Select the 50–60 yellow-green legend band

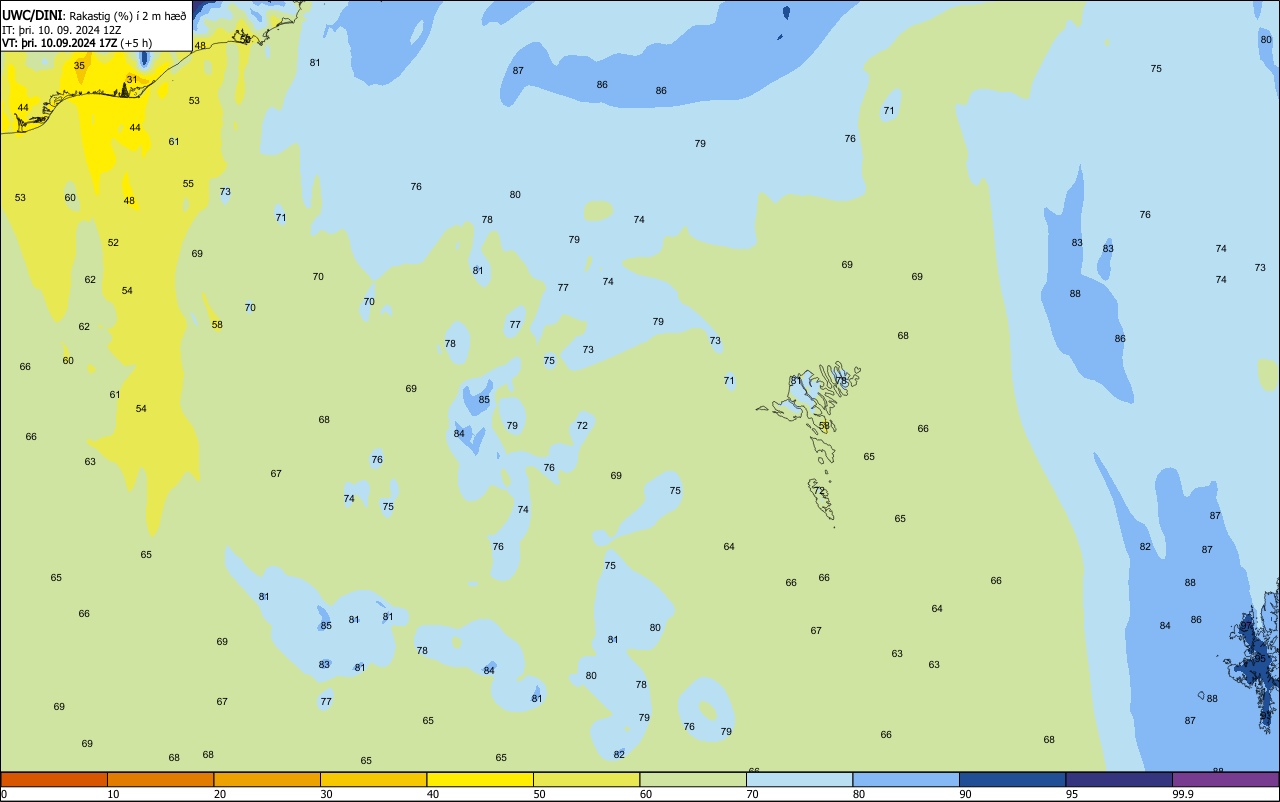click(586, 779)
